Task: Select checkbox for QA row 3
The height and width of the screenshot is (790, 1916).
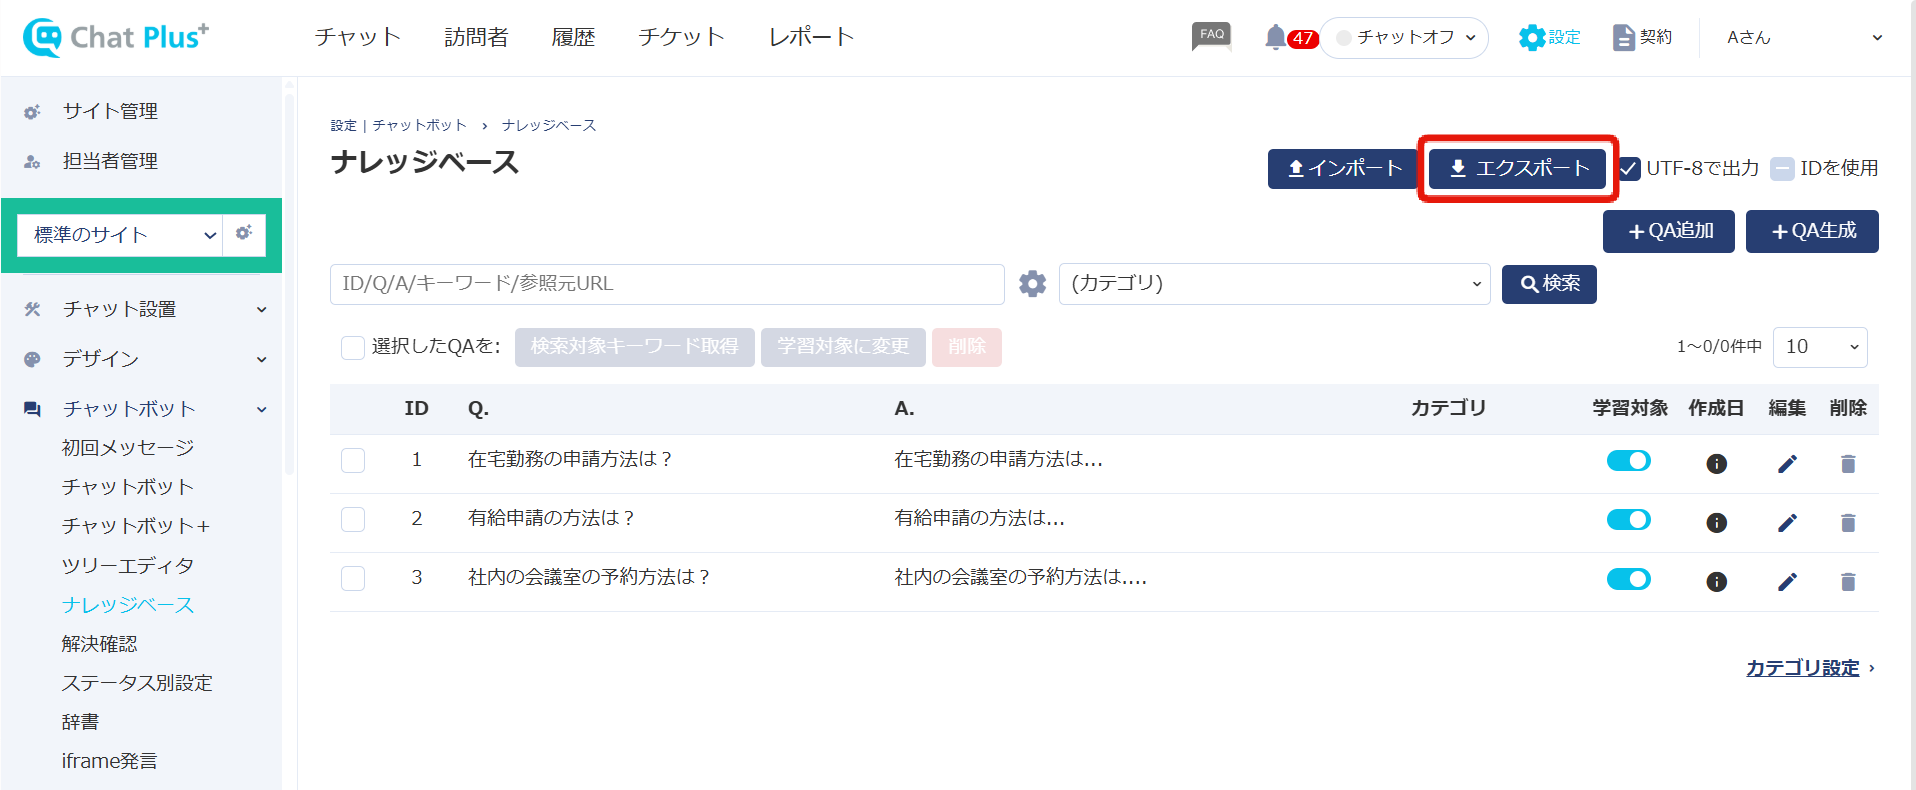Action: [353, 578]
